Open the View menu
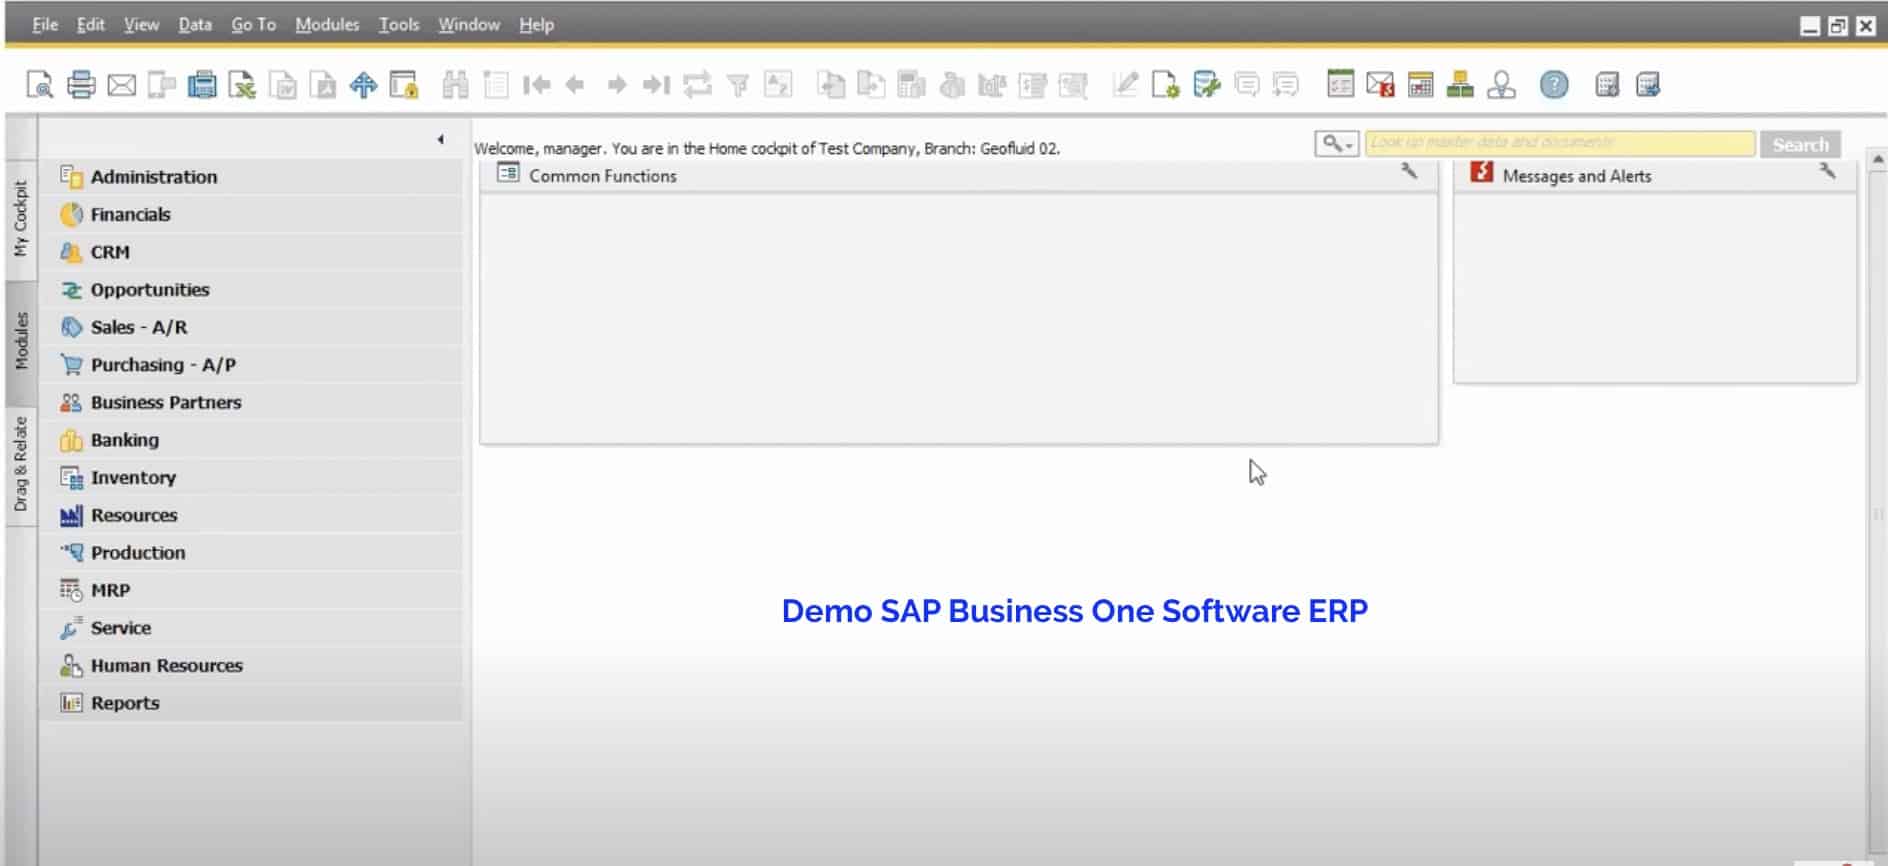This screenshot has height=866, width=1888. pyautogui.click(x=141, y=24)
